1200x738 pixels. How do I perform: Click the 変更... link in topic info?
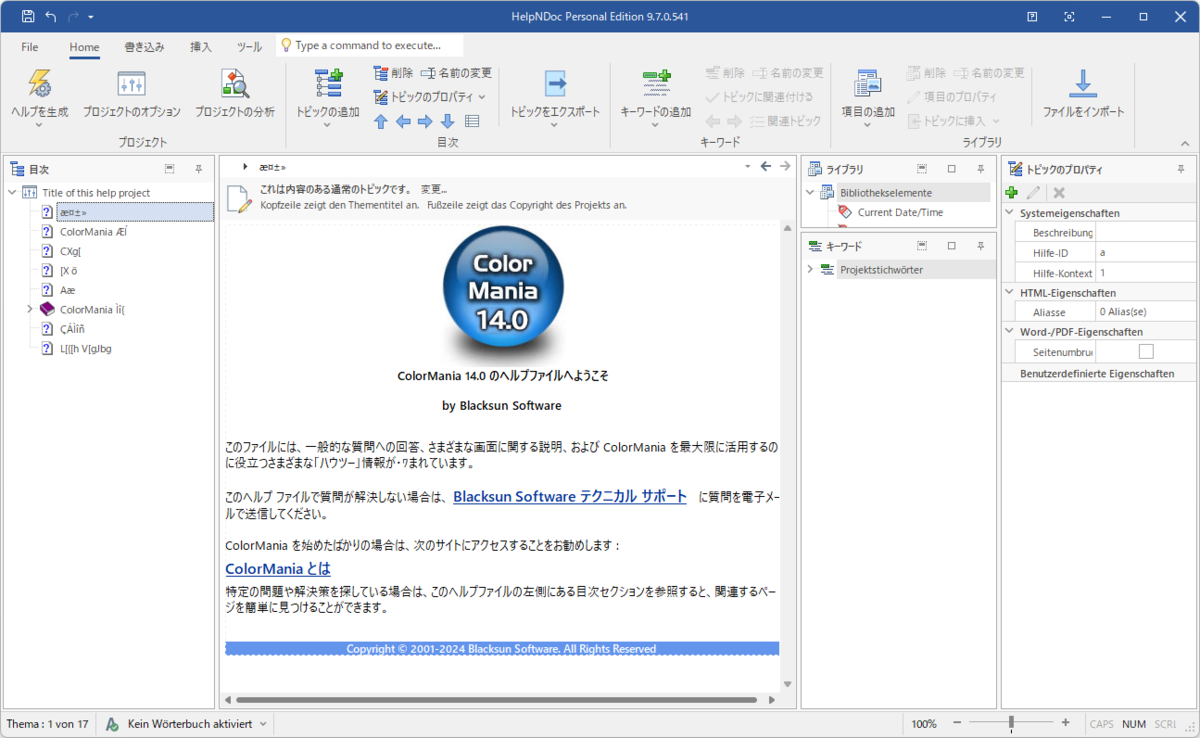433,189
